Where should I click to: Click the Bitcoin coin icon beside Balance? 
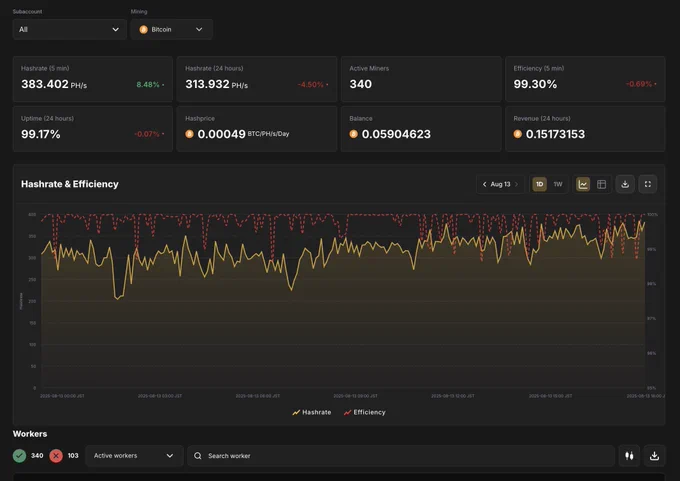pyautogui.click(x=353, y=134)
